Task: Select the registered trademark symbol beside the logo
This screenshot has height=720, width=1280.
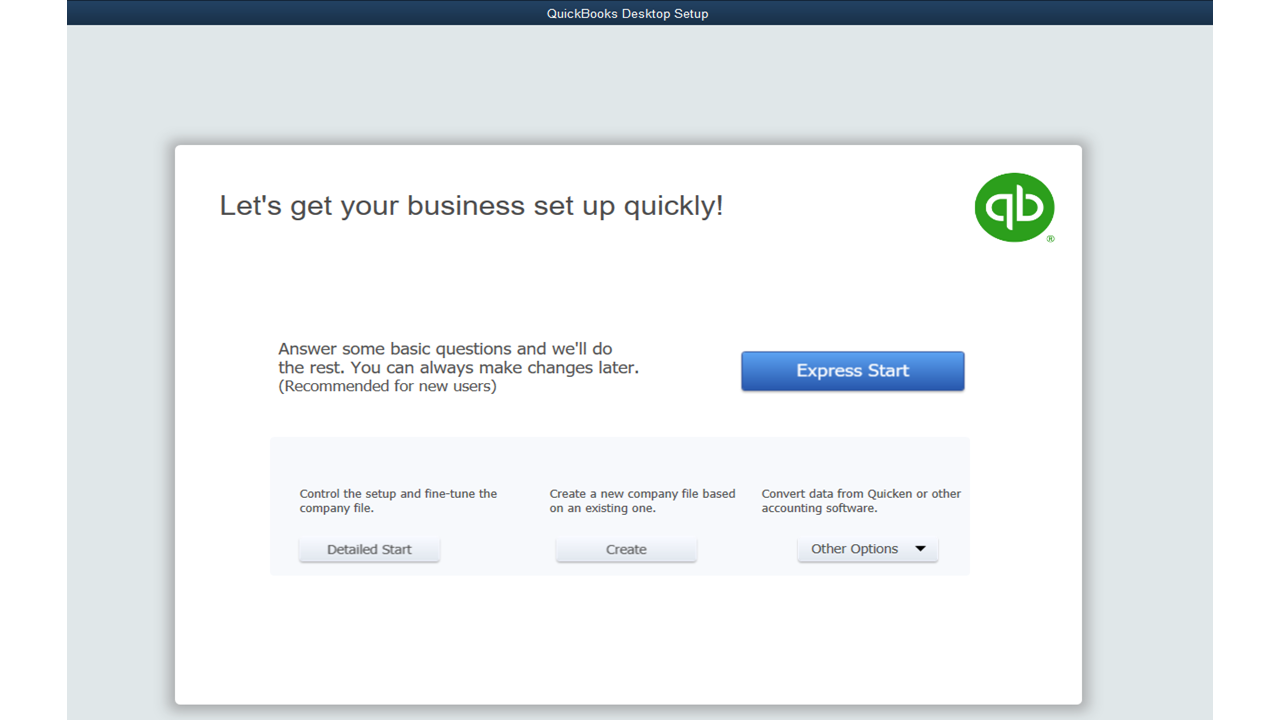Action: [1051, 239]
